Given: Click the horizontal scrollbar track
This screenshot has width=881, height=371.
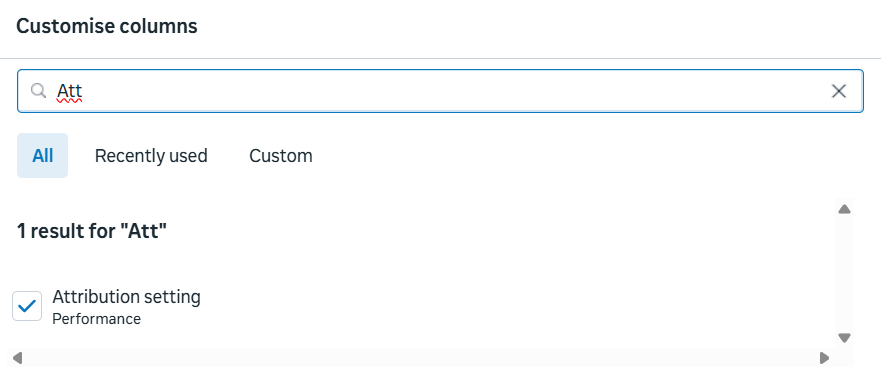Looking at the screenshot, I should tap(421, 358).
